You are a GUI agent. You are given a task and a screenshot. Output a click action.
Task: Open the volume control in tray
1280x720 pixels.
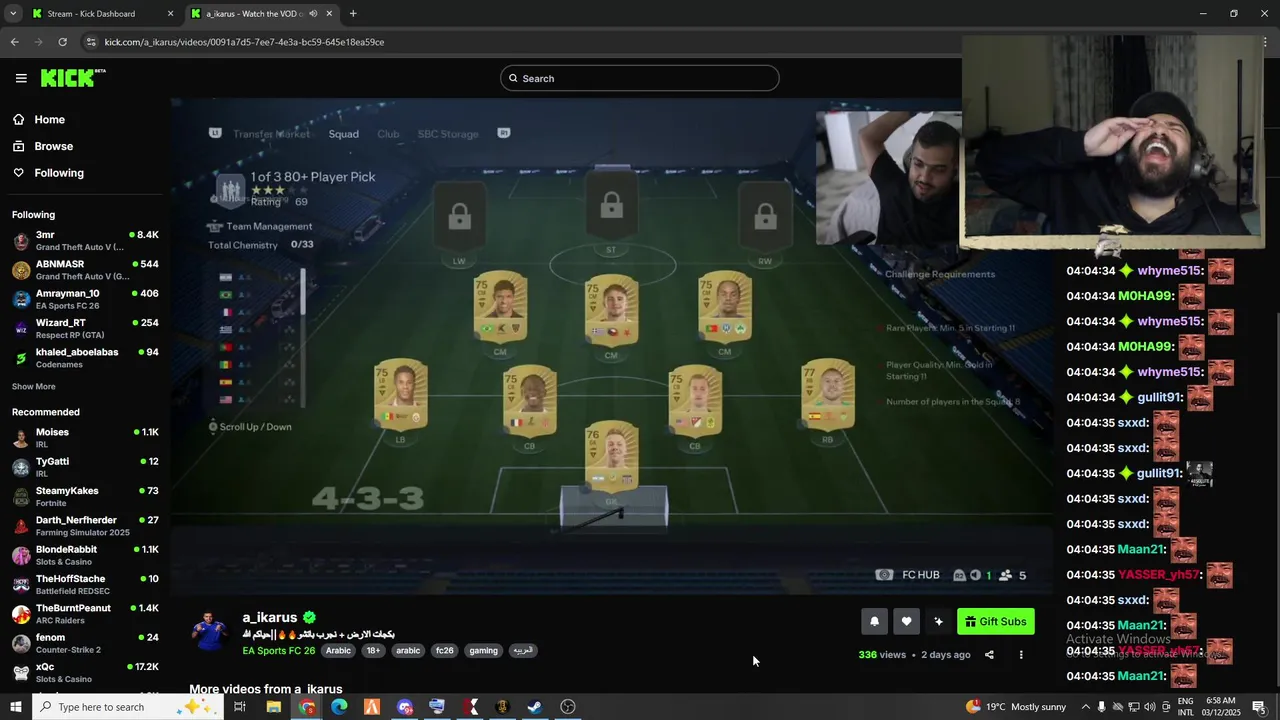[1150, 707]
